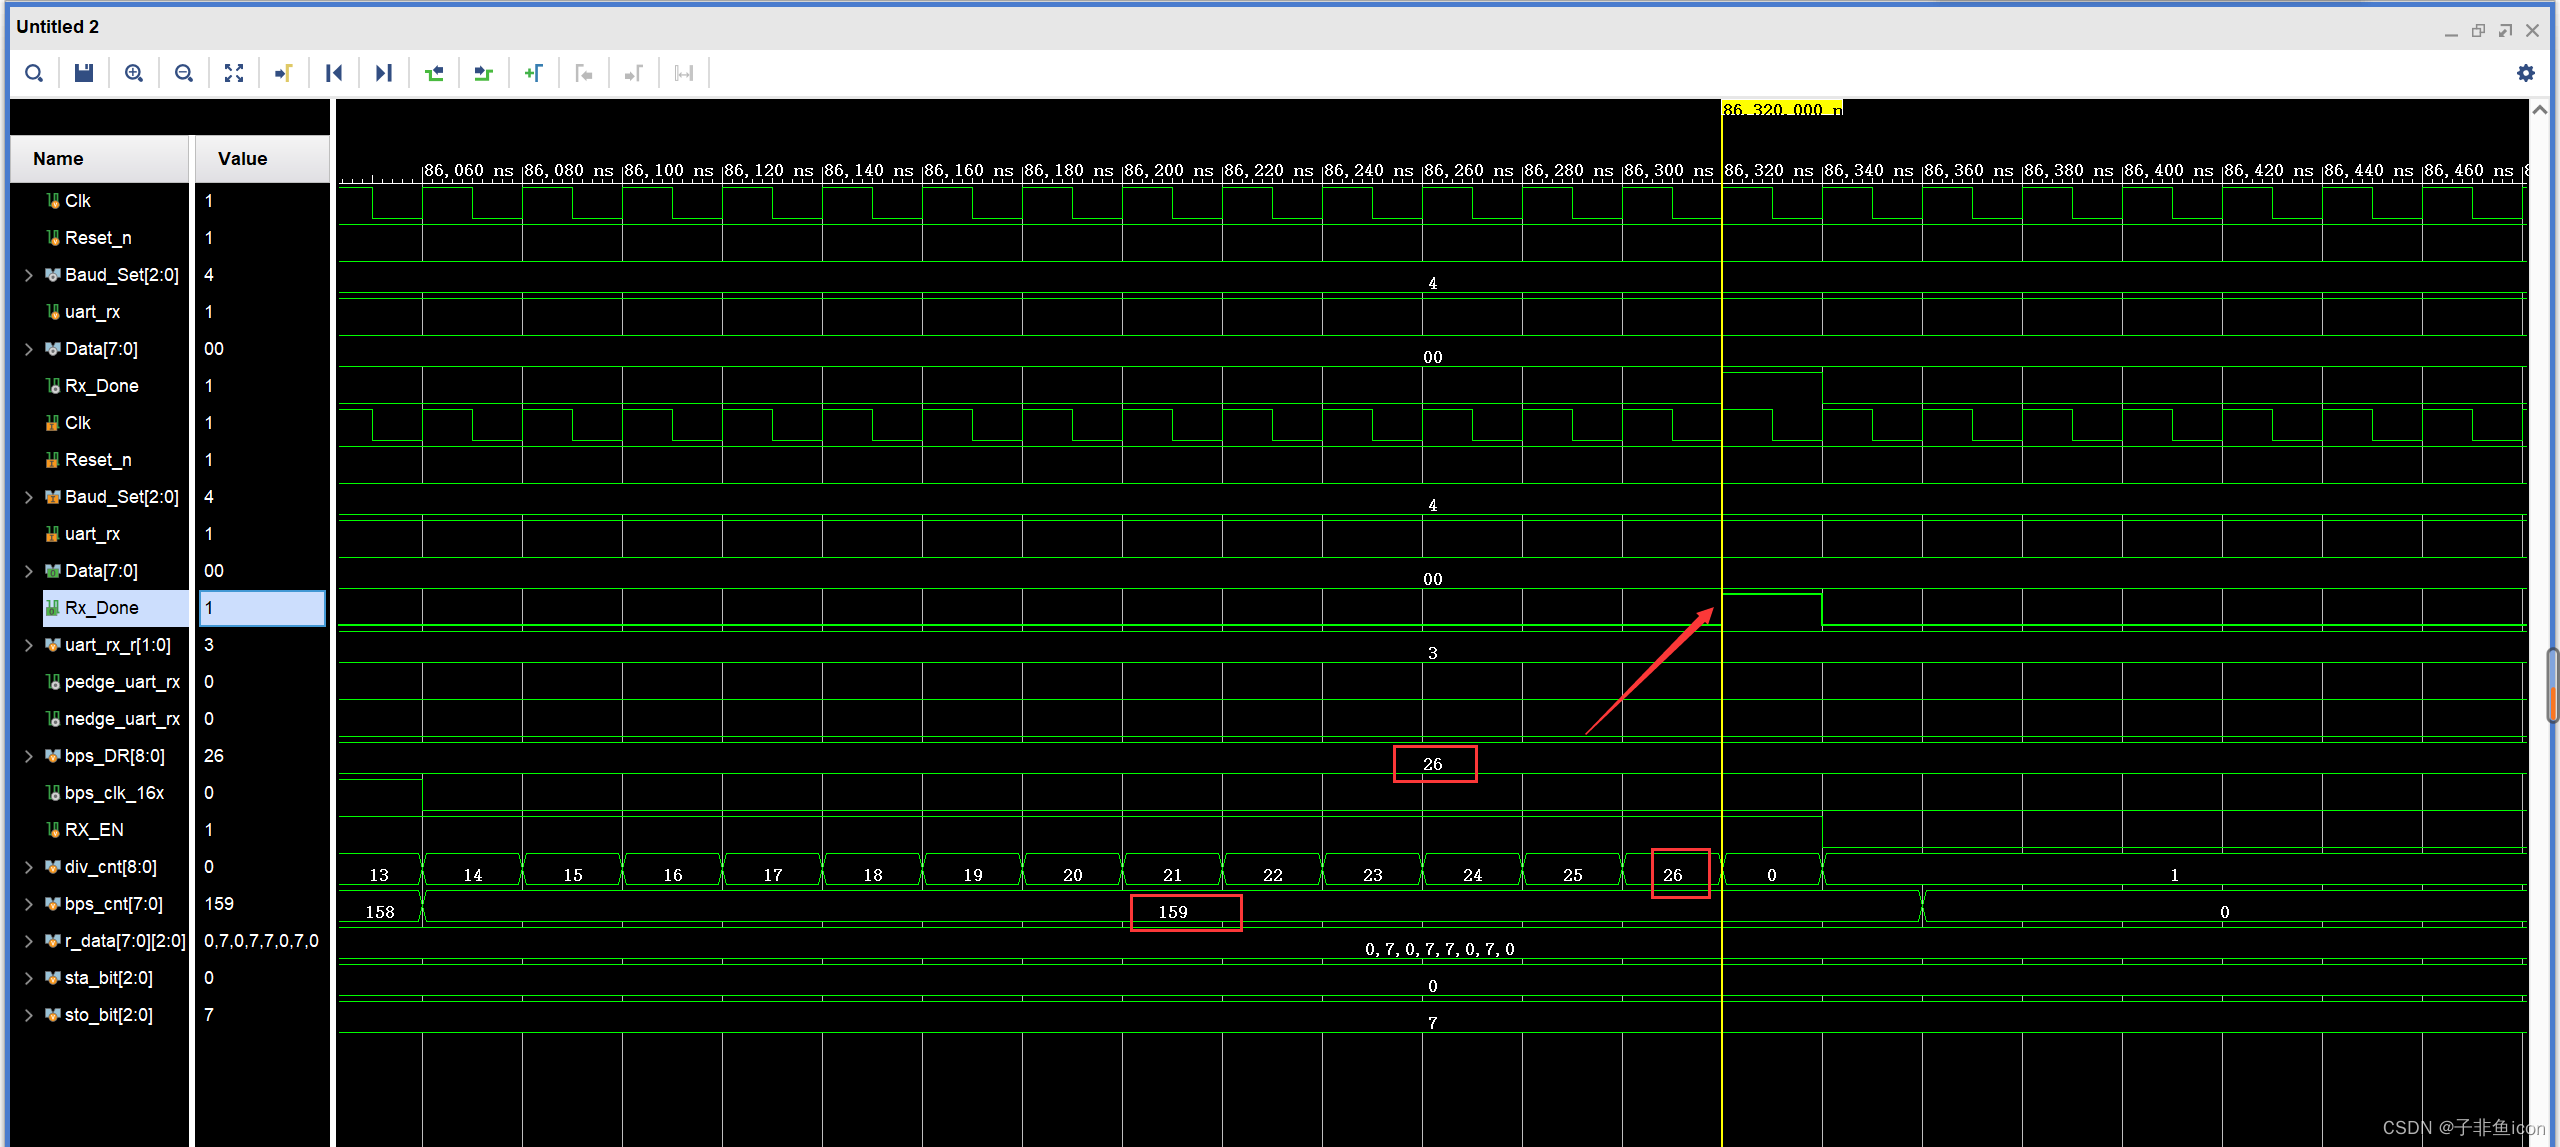
Task: Jump to the previous transition
Action: 434,73
